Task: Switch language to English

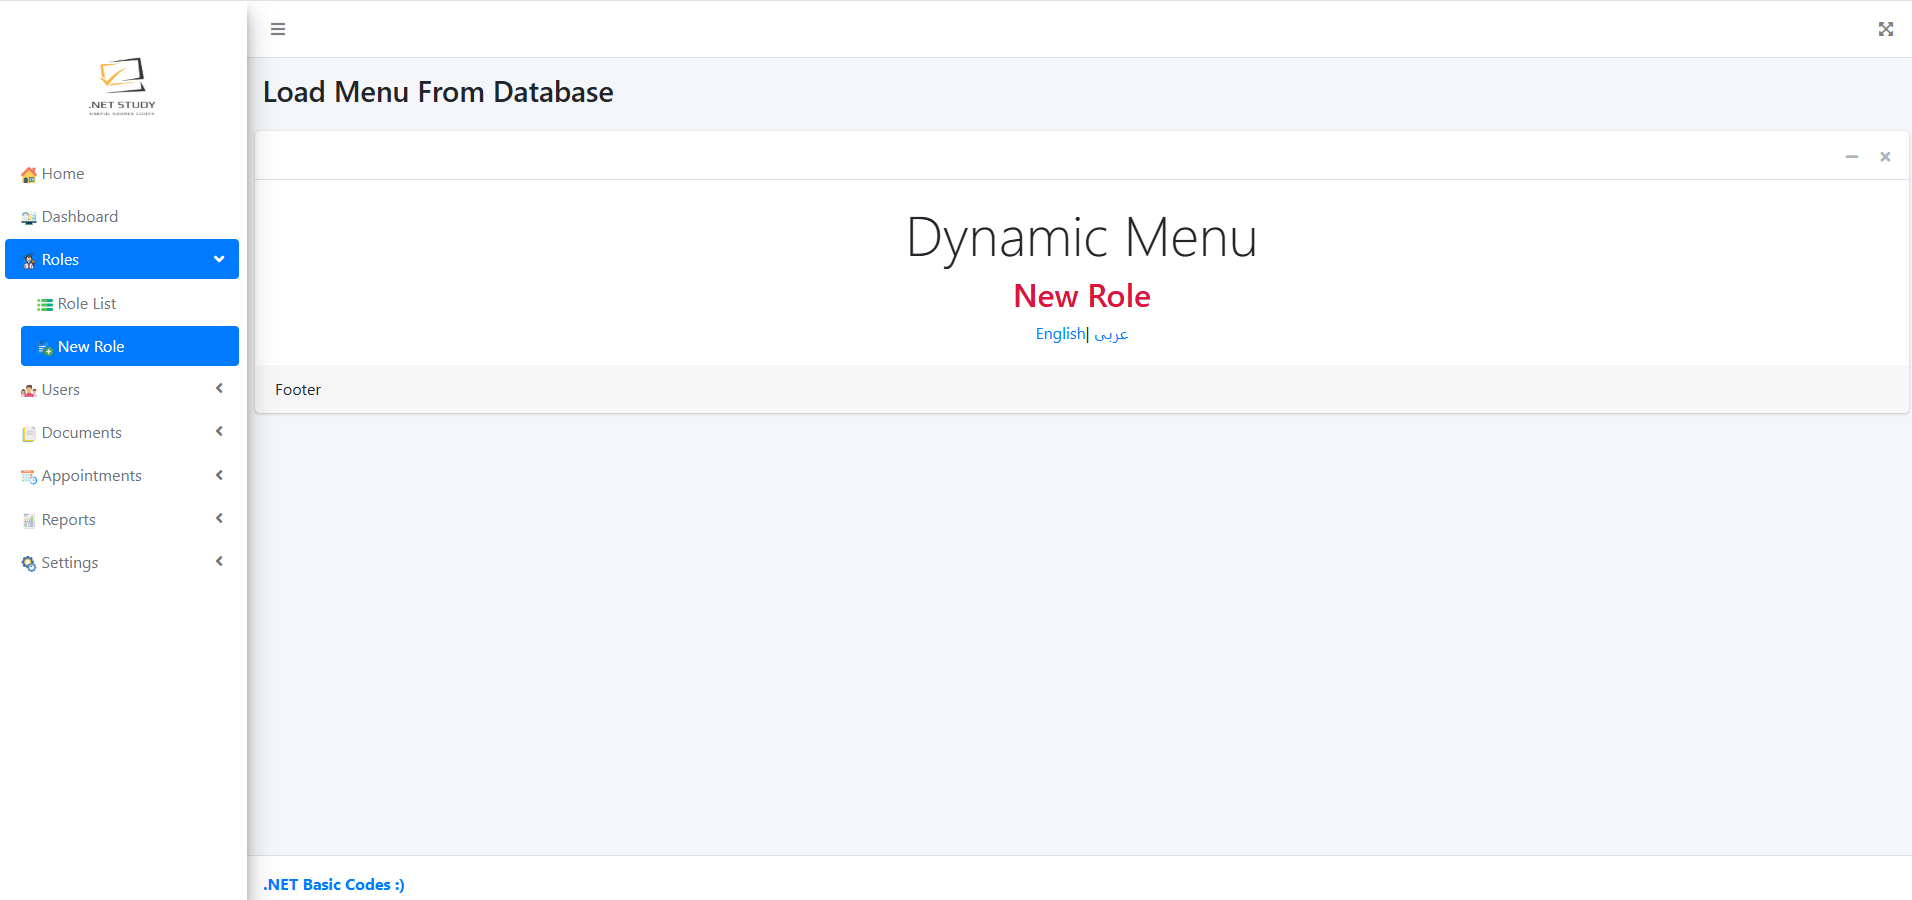Action: [x=1059, y=334]
